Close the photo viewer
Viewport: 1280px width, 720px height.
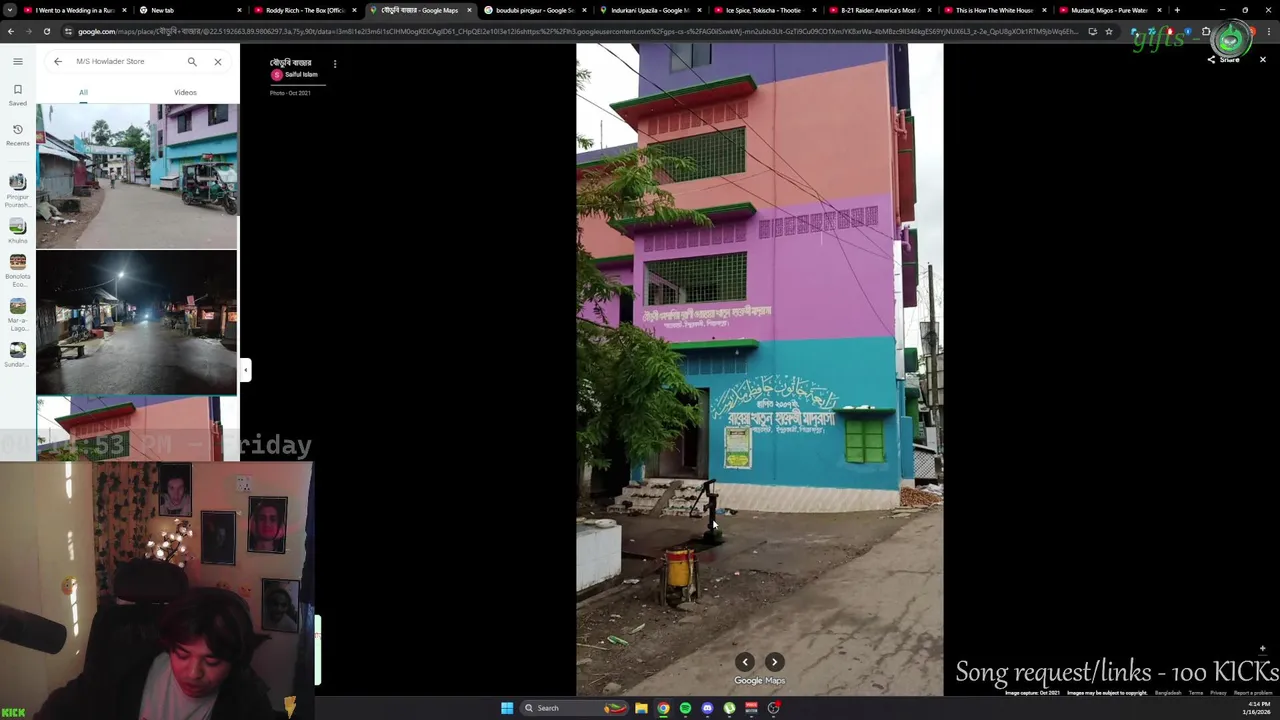1262,60
